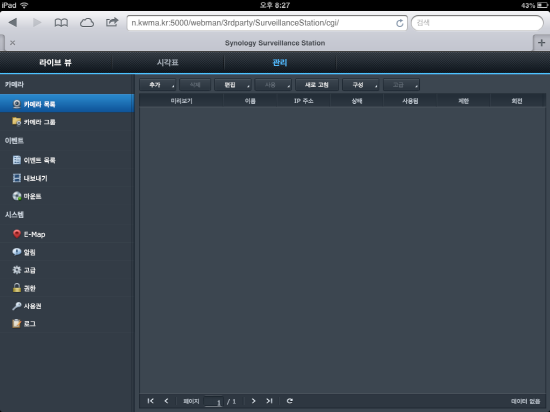Open the 내보내기 export item

click(67, 178)
